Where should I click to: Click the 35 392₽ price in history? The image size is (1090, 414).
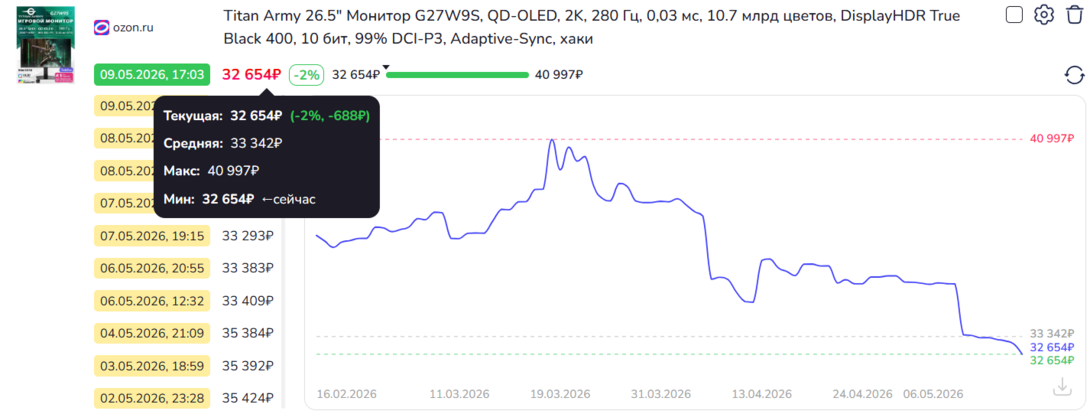point(248,365)
